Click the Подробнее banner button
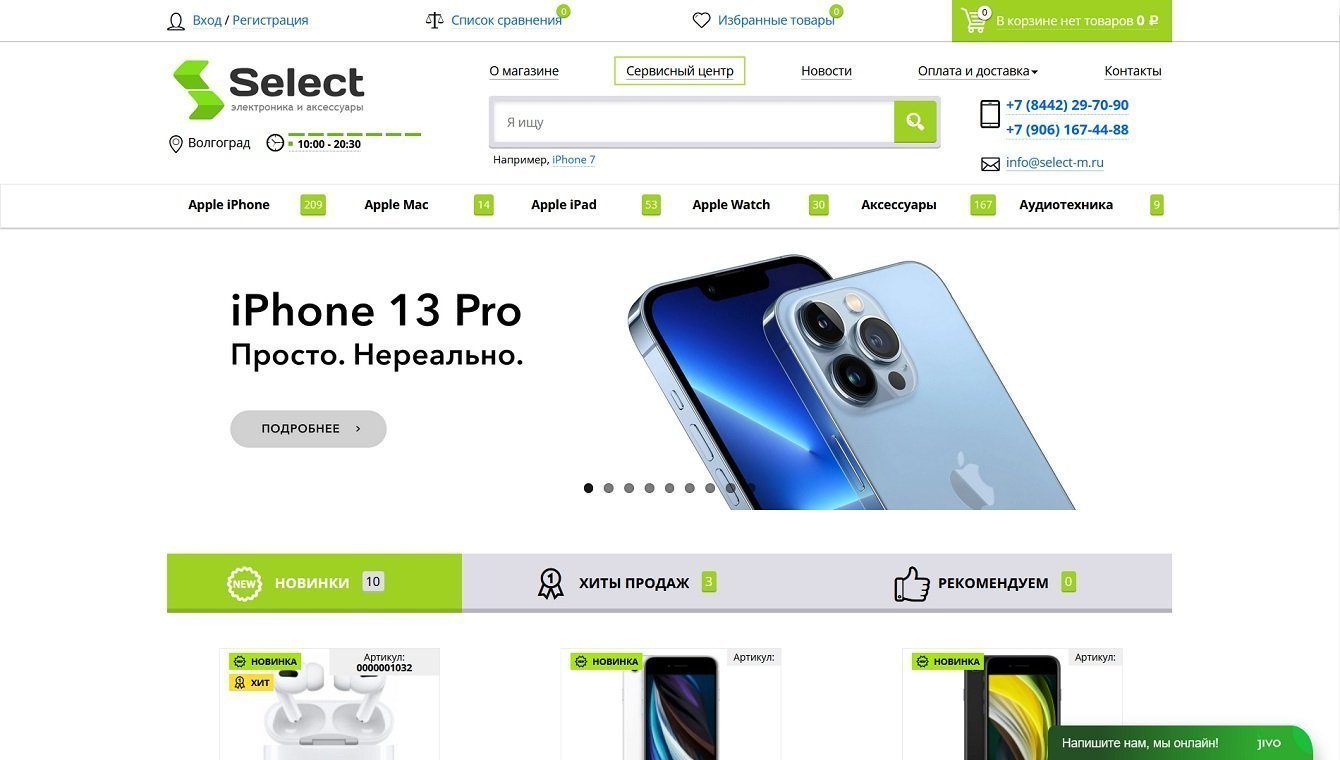Screen dimensions: 1340x760 tap(308, 429)
